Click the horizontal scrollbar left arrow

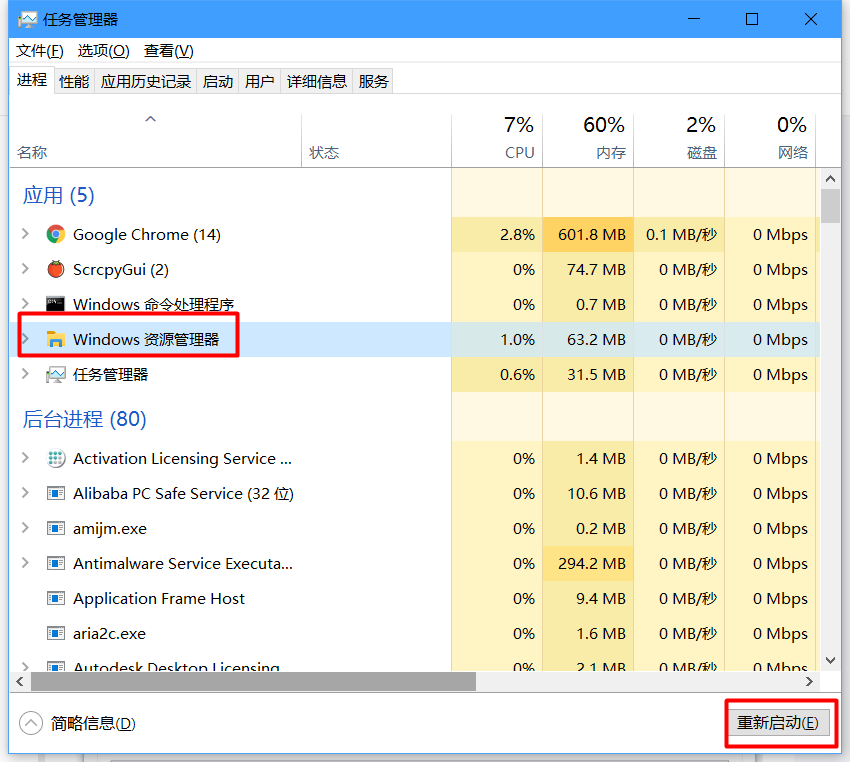click(x=20, y=681)
